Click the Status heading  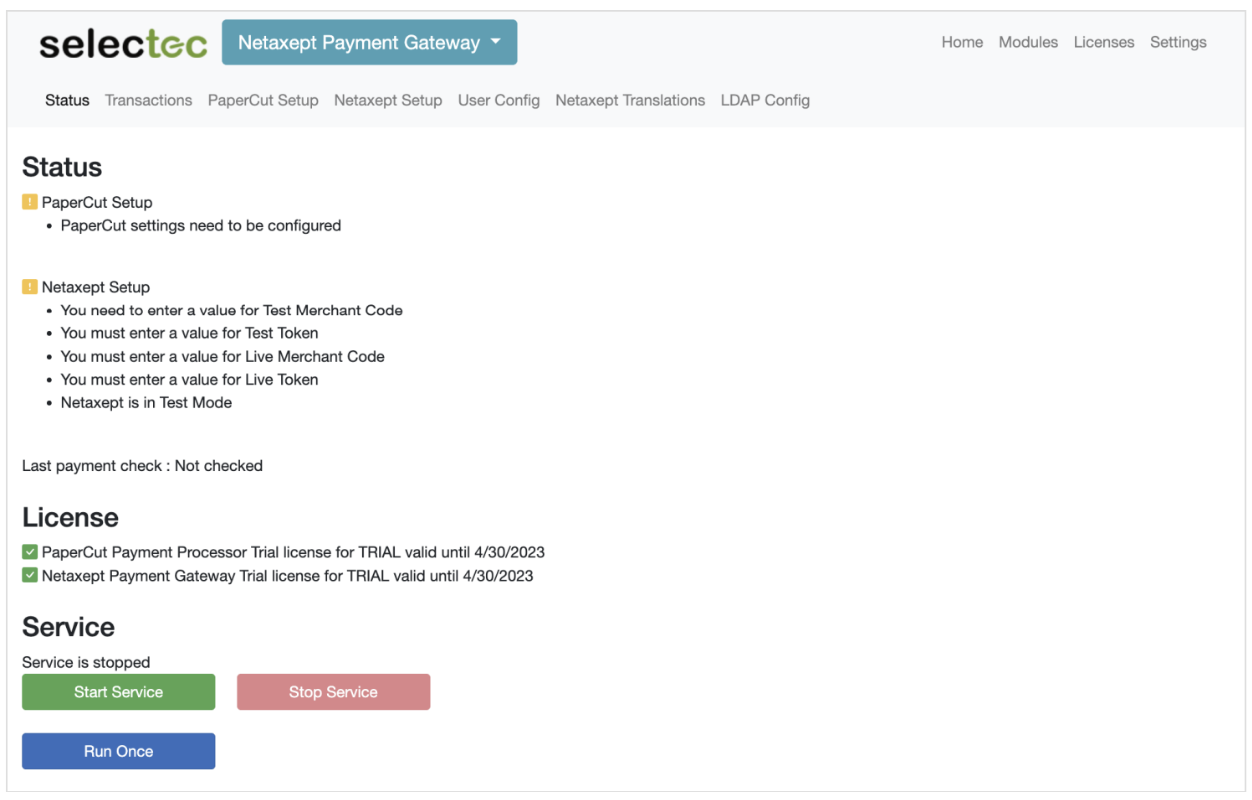(x=62, y=167)
